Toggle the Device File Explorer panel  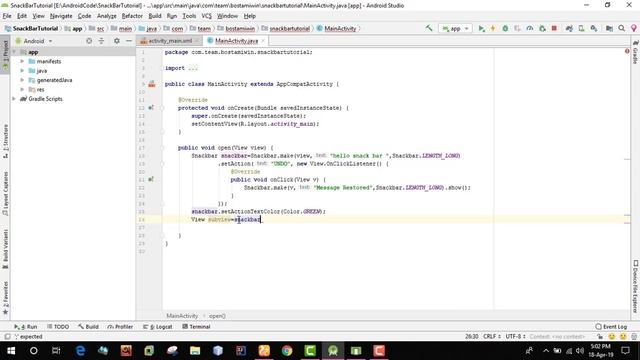(x=635, y=286)
